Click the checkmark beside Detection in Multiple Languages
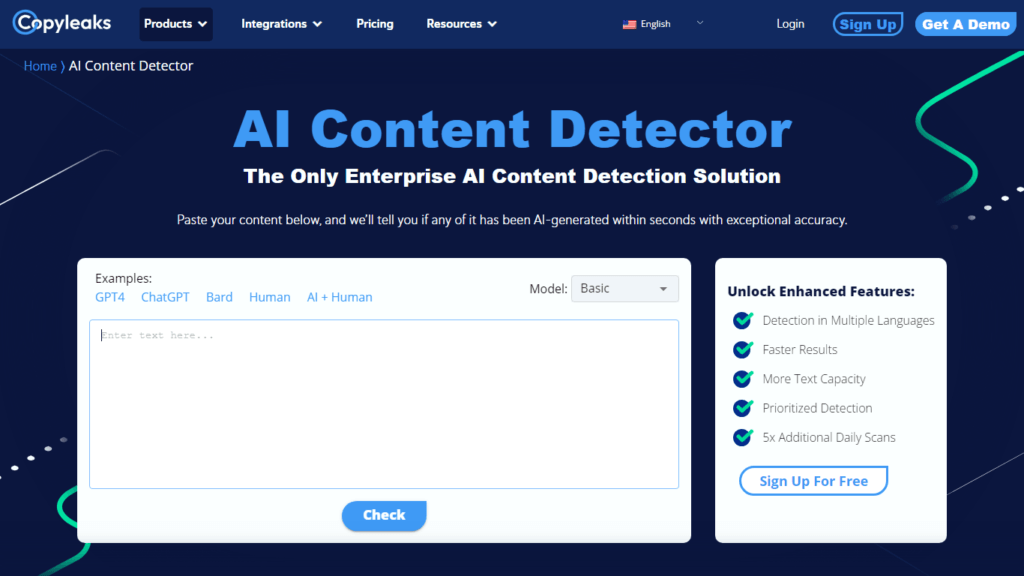 coord(743,320)
